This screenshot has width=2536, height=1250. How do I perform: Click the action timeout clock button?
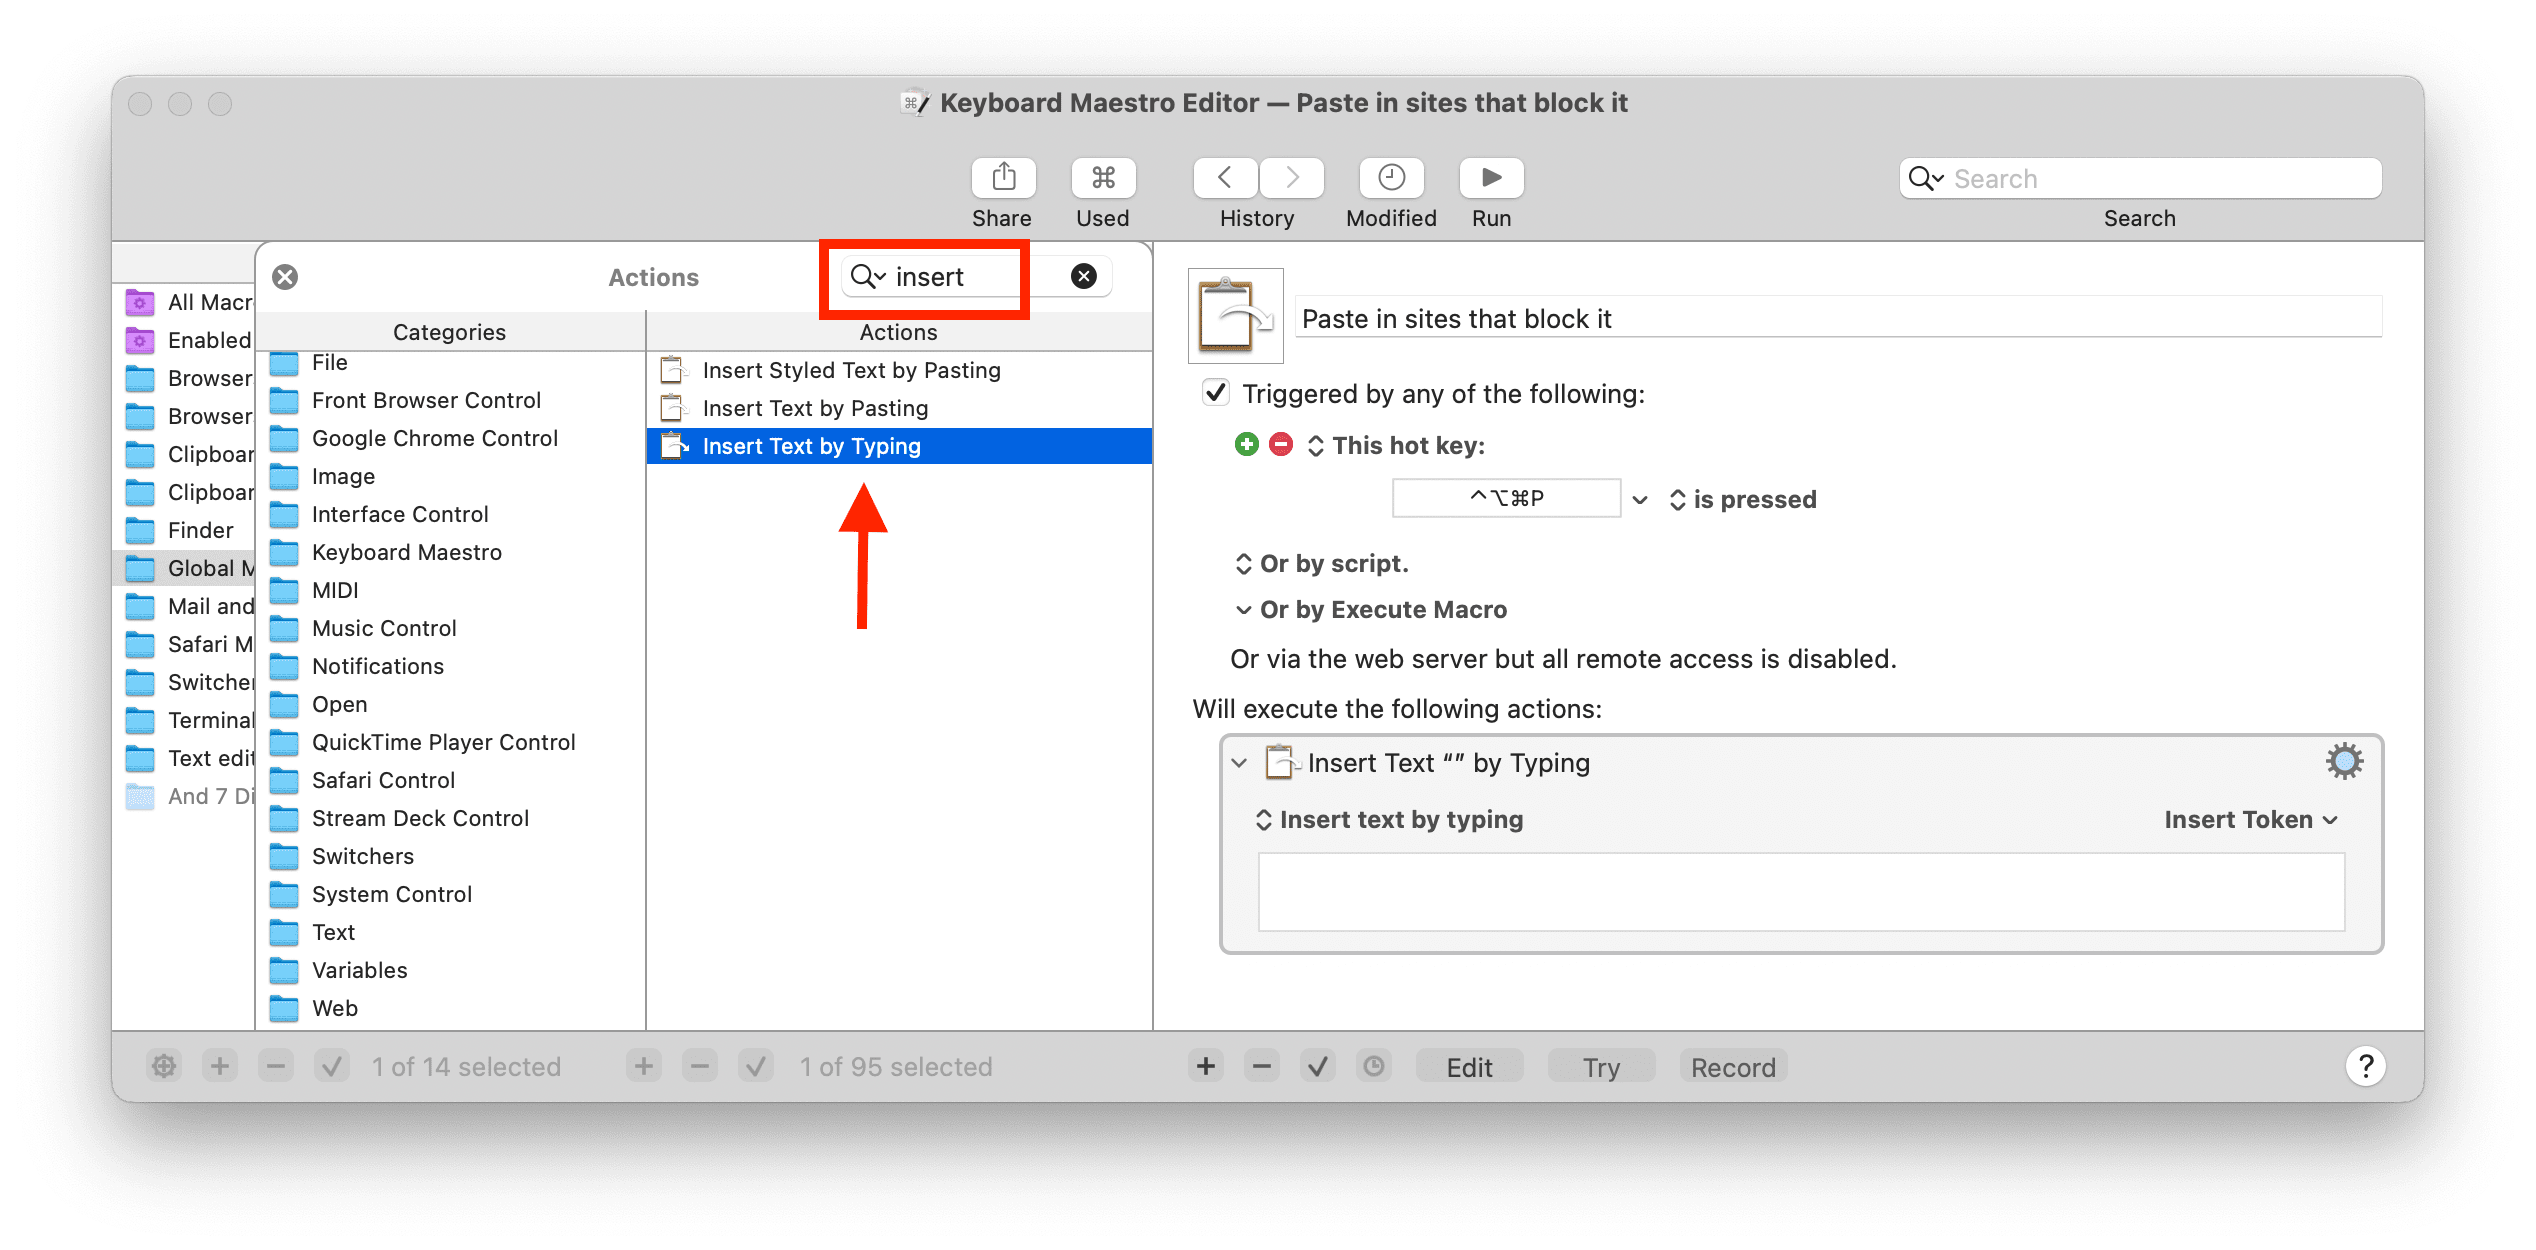(1374, 1067)
